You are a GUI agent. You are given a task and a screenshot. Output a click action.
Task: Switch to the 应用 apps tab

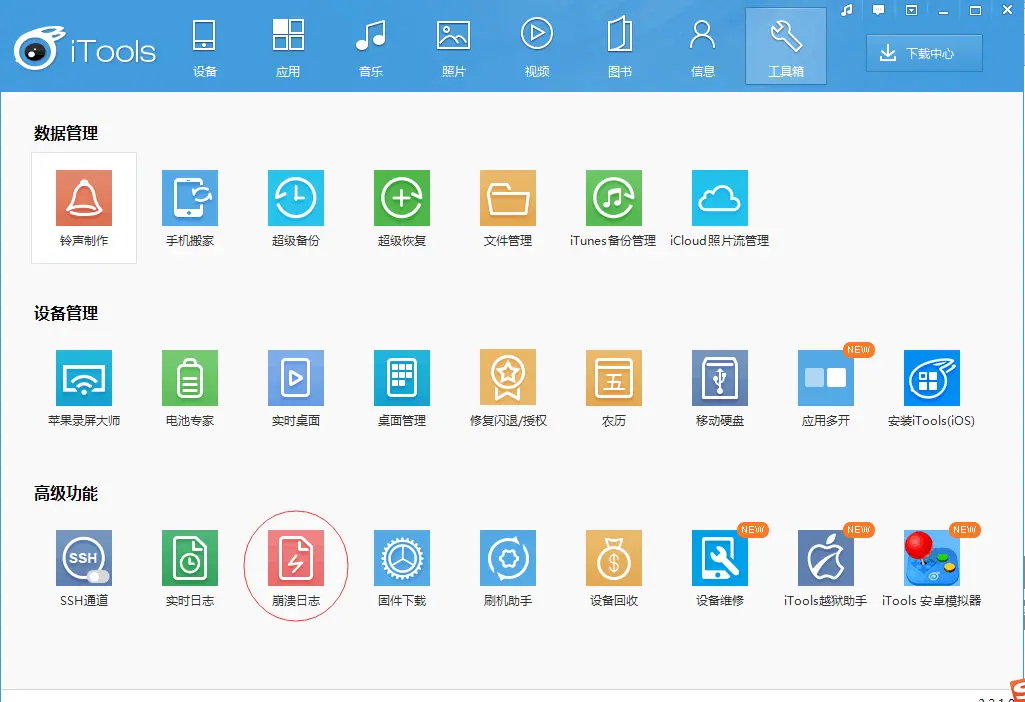288,47
